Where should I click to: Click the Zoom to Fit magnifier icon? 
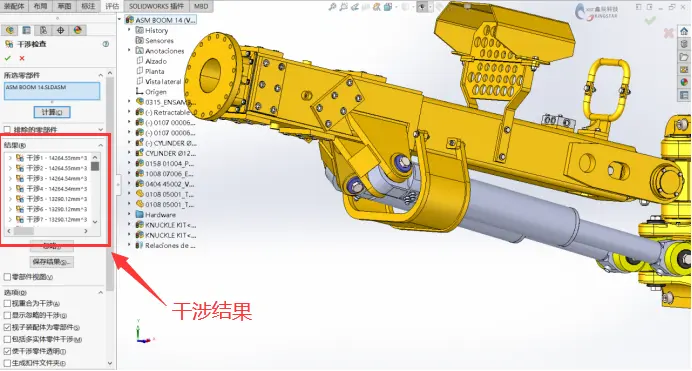[x=332, y=7]
